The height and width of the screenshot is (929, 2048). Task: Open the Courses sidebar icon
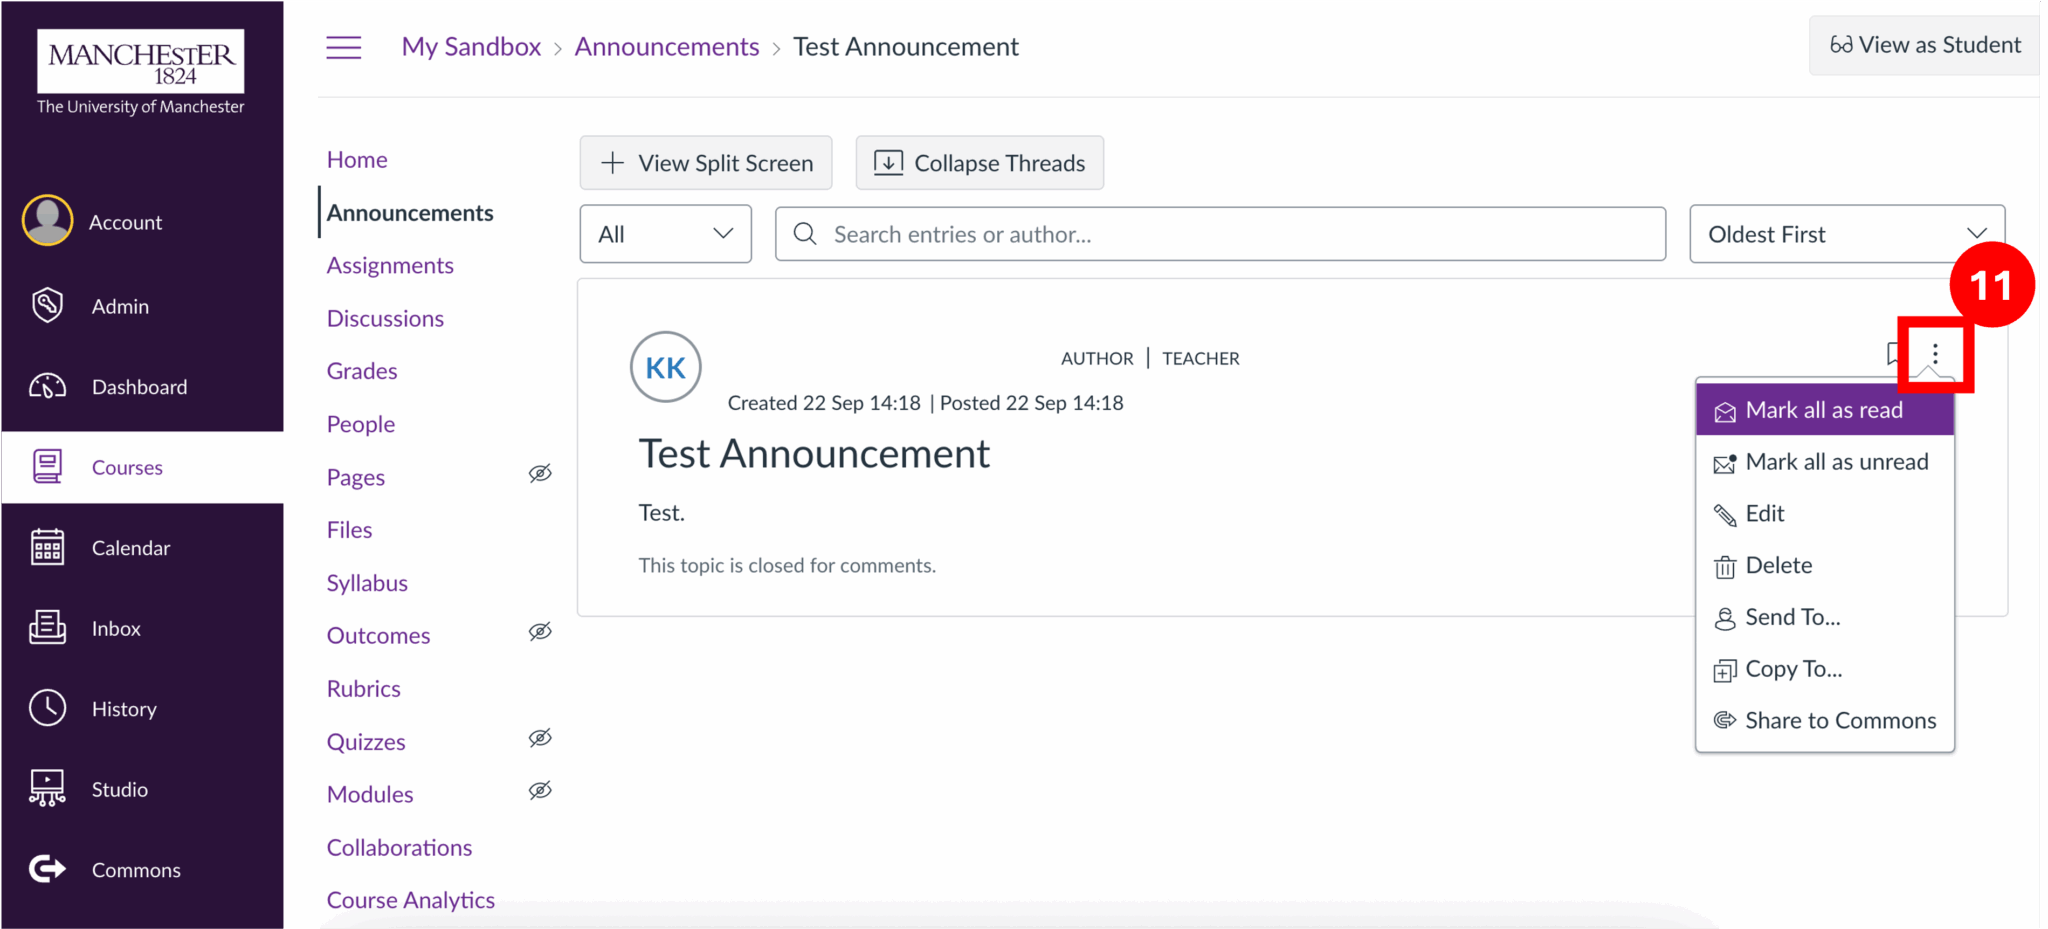click(47, 467)
